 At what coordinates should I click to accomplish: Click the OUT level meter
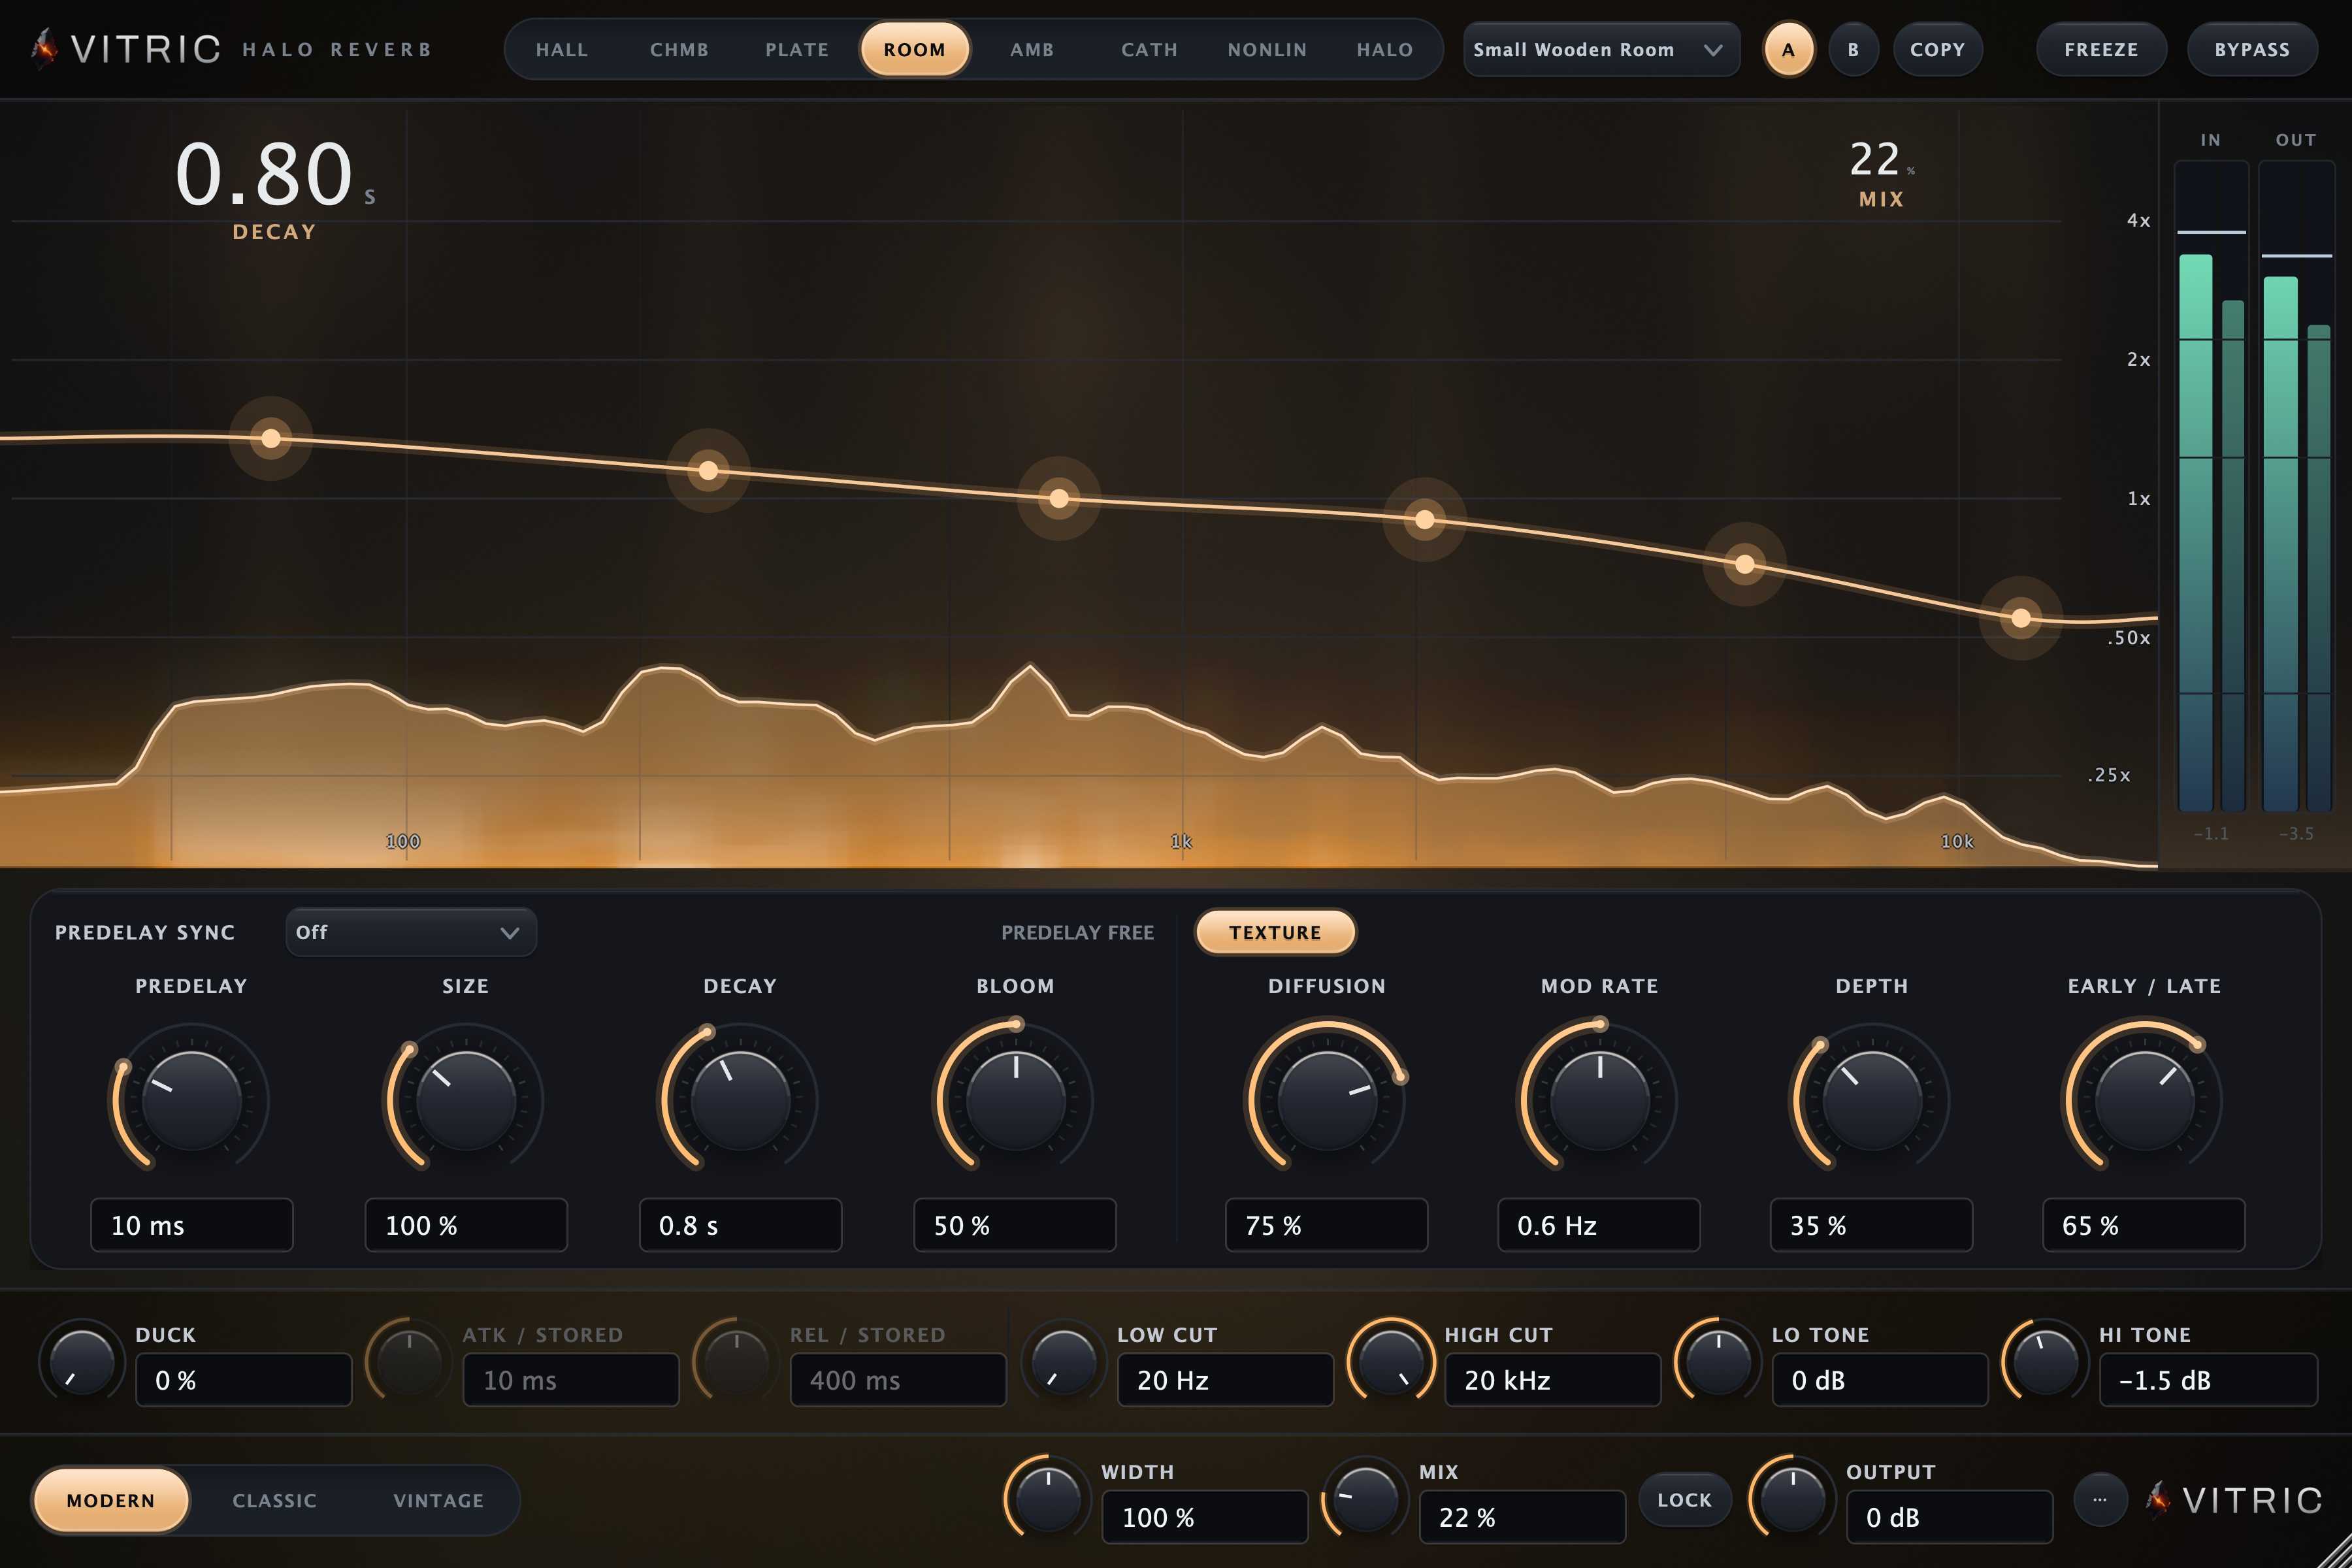coord(2297,487)
